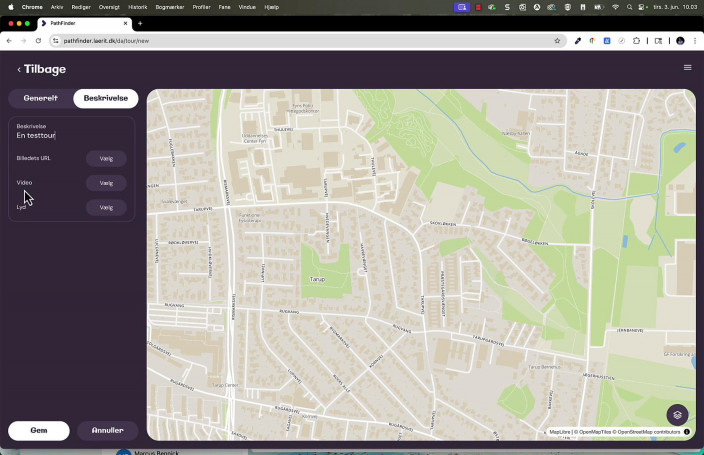This screenshot has height=455, width=704.
Task: Choose an image with Billedets URL Vælg
Action: (106, 158)
